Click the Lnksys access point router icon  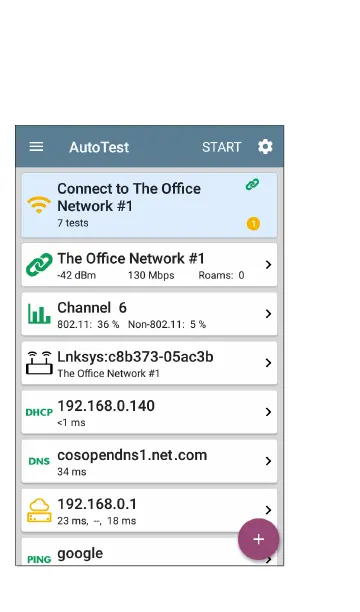pos(39,363)
